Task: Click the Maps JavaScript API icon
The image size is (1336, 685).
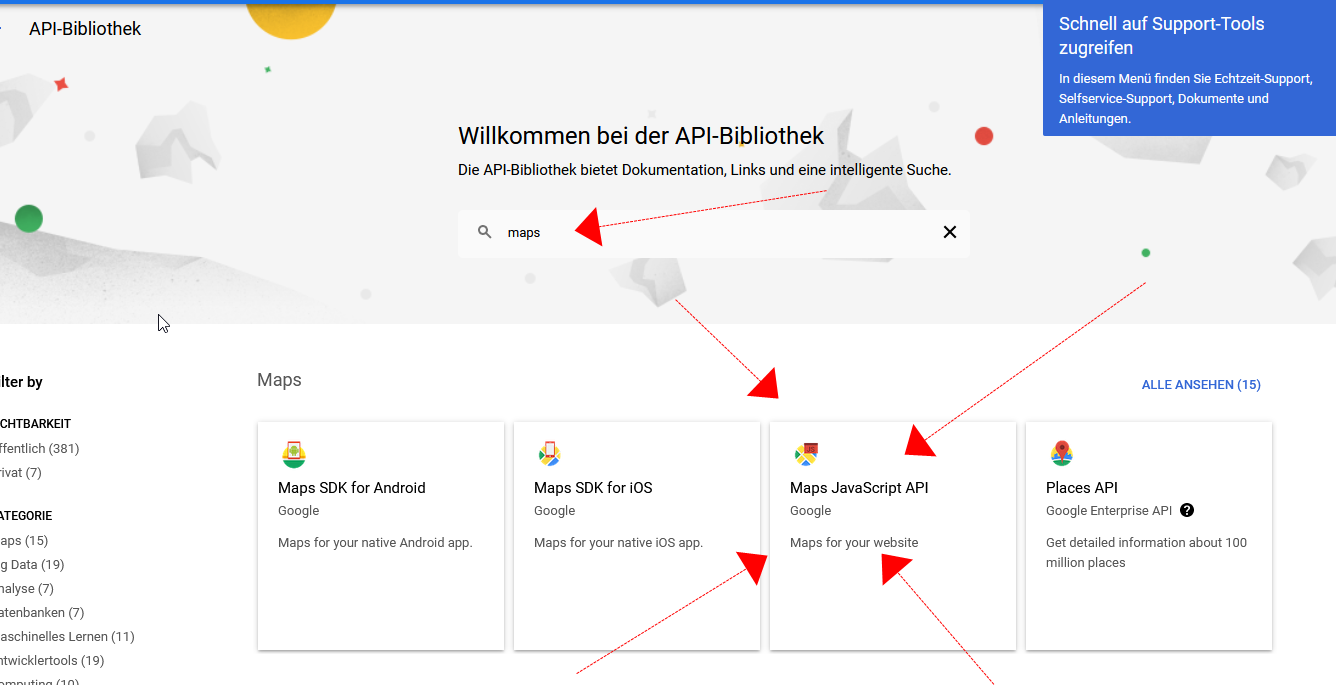Action: click(x=806, y=454)
